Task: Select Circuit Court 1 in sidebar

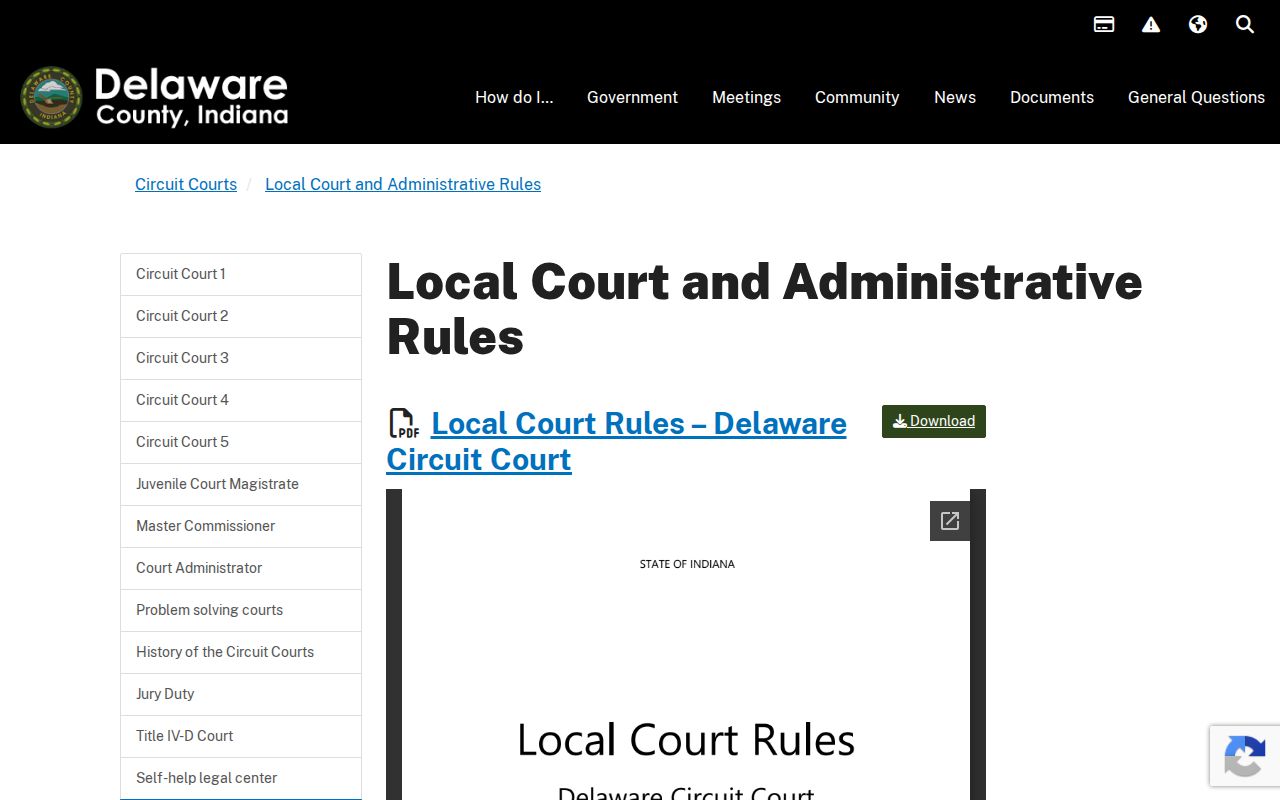Action: coord(241,274)
